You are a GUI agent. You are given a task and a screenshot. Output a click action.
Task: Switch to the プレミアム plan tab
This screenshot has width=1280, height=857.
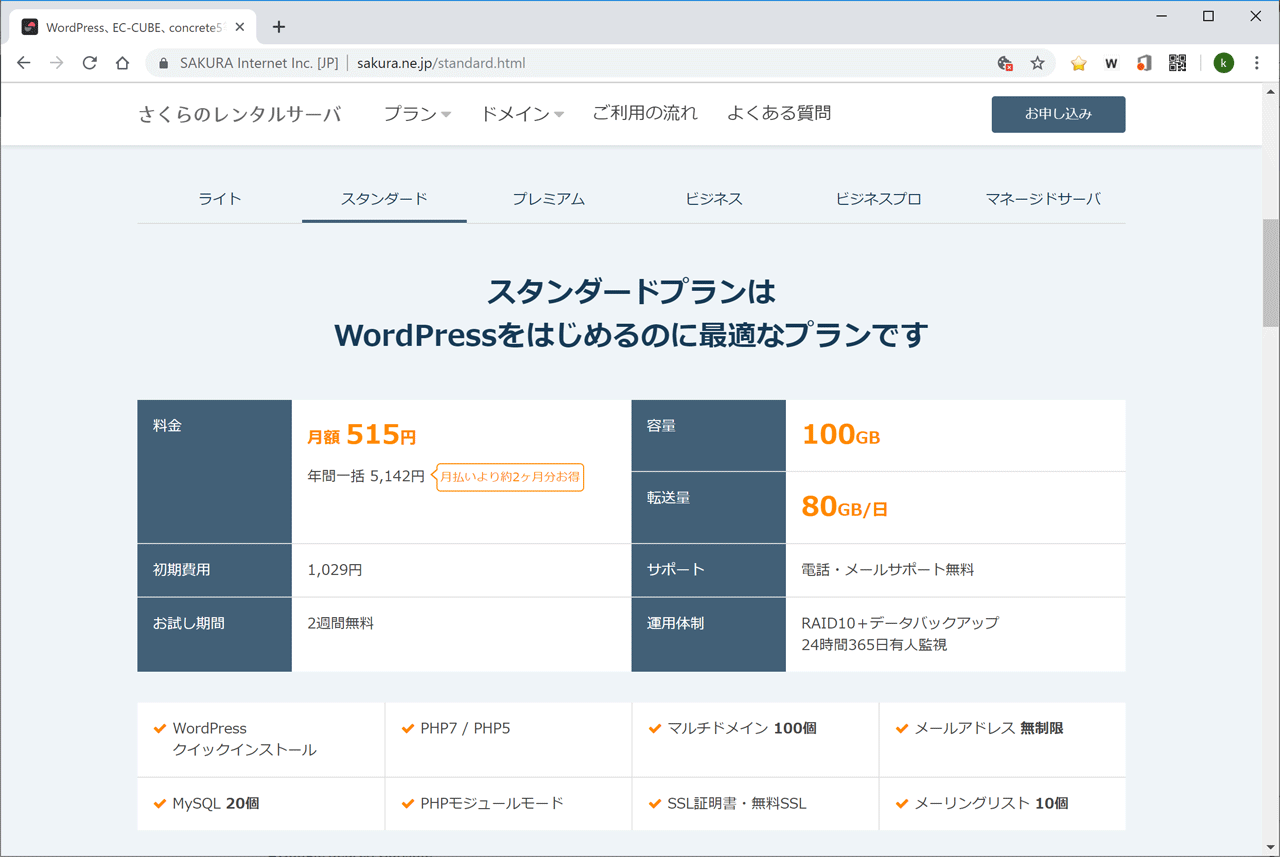pos(549,199)
